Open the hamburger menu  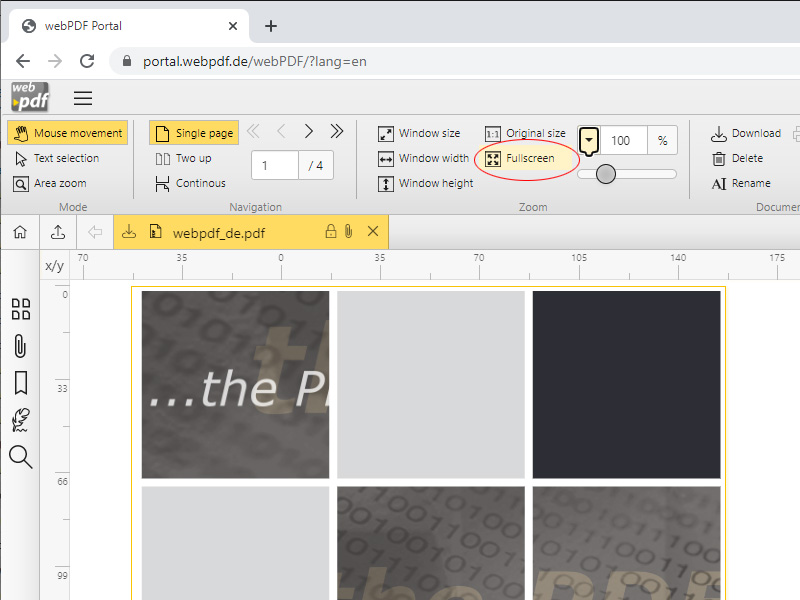point(83,98)
